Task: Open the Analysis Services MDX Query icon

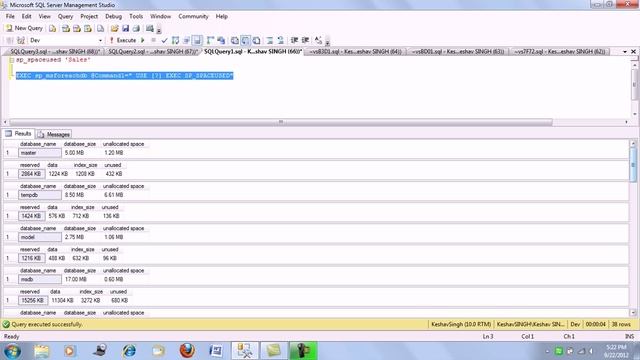Action: tap(65, 28)
